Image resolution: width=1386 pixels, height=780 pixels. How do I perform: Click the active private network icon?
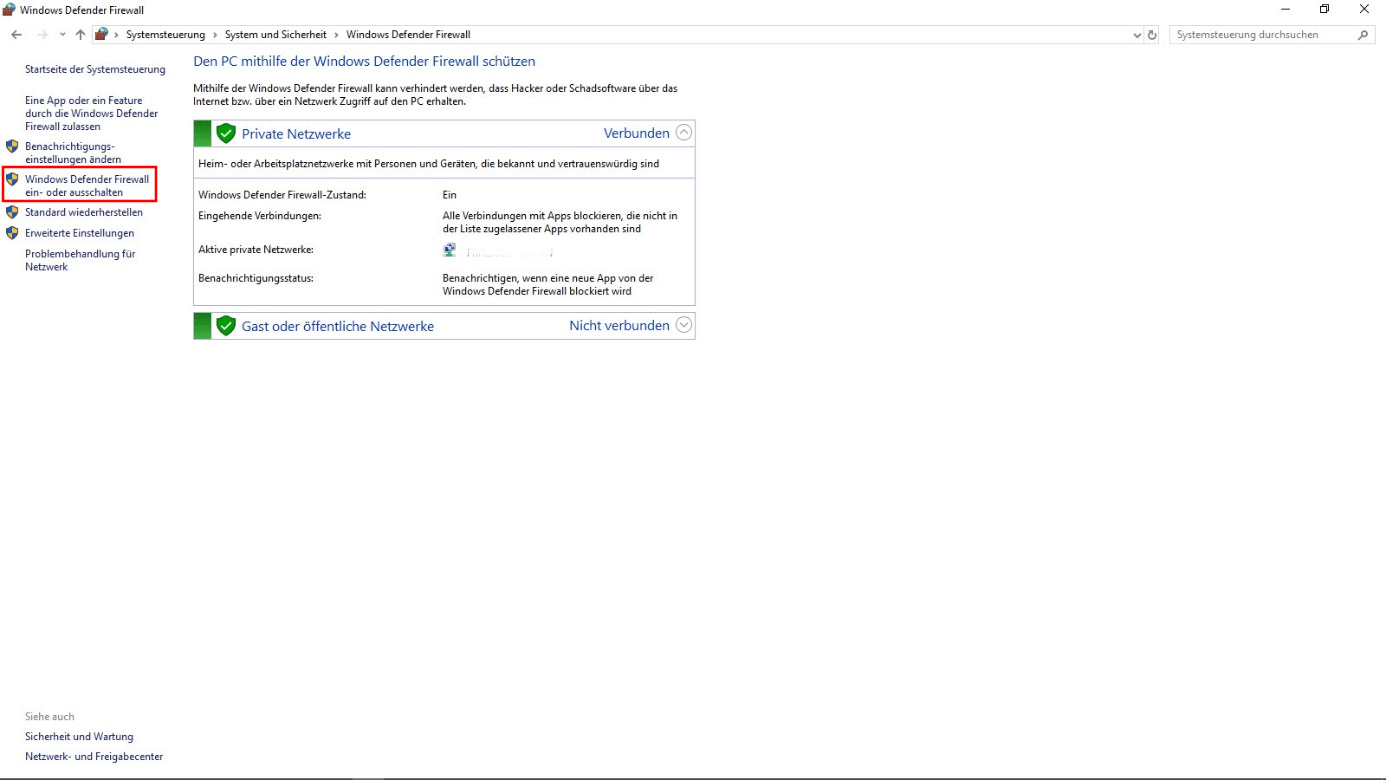tap(450, 250)
